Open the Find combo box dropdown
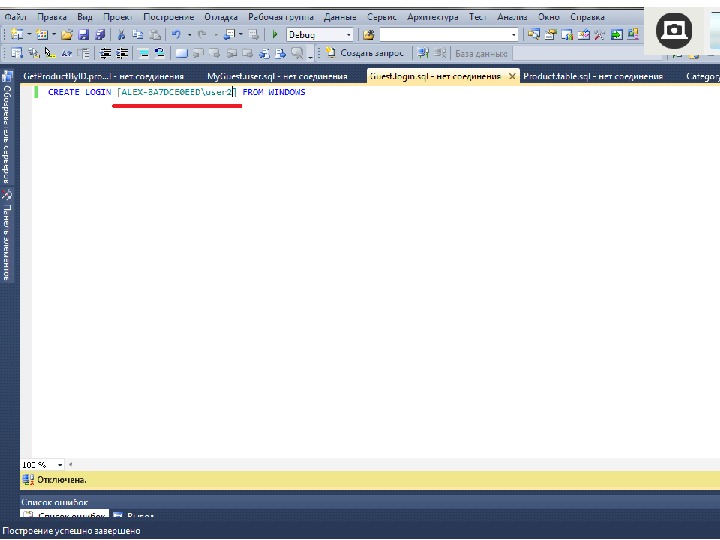Screen dimensions: 720x540 click(x=513, y=35)
